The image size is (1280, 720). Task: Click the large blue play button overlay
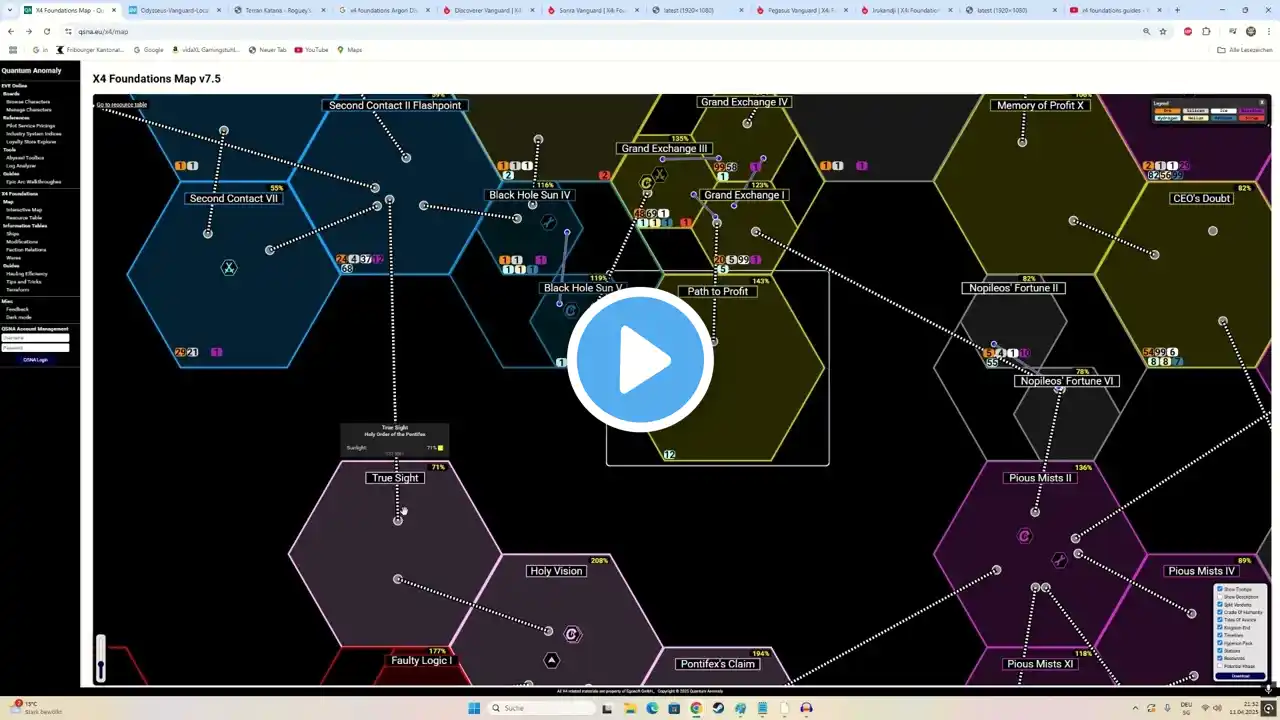click(x=640, y=360)
